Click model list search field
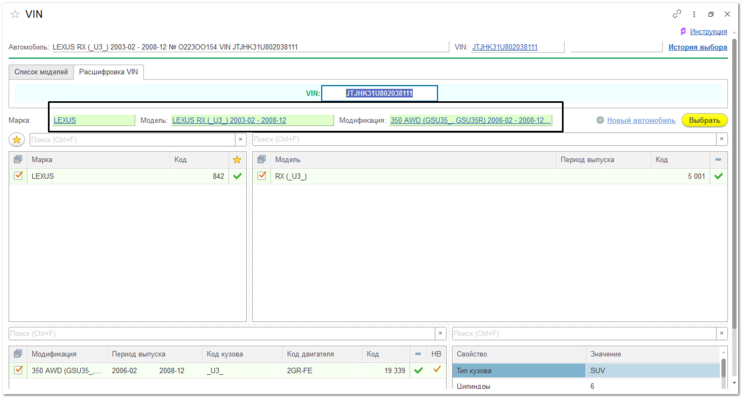 tap(484, 139)
